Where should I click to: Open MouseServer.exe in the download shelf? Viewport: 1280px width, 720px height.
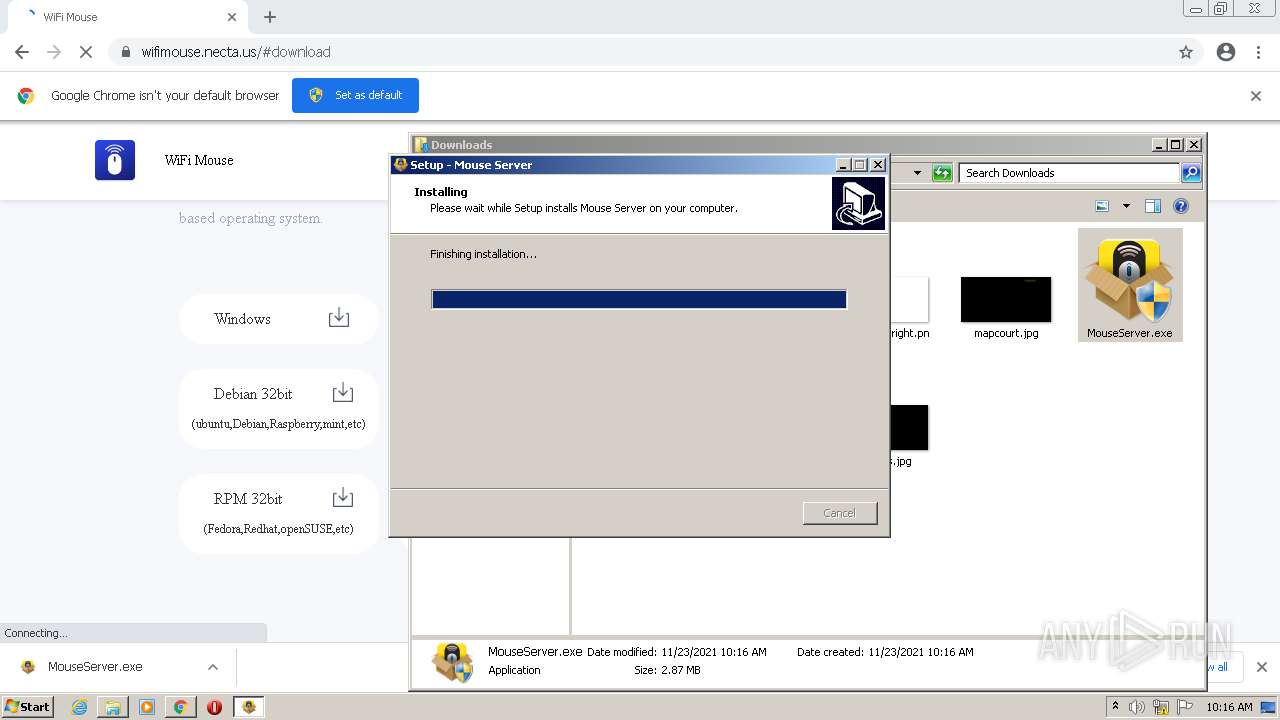pyautogui.click(x=95, y=667)
